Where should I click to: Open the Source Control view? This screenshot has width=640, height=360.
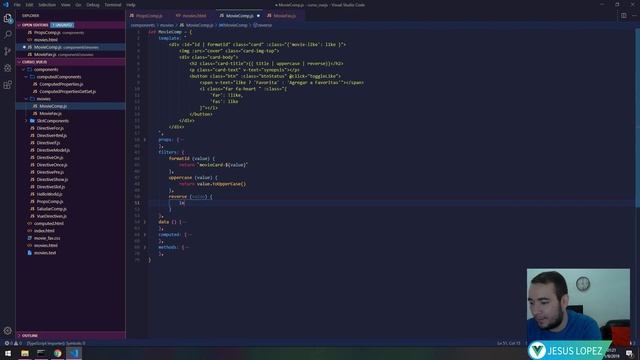8,51
